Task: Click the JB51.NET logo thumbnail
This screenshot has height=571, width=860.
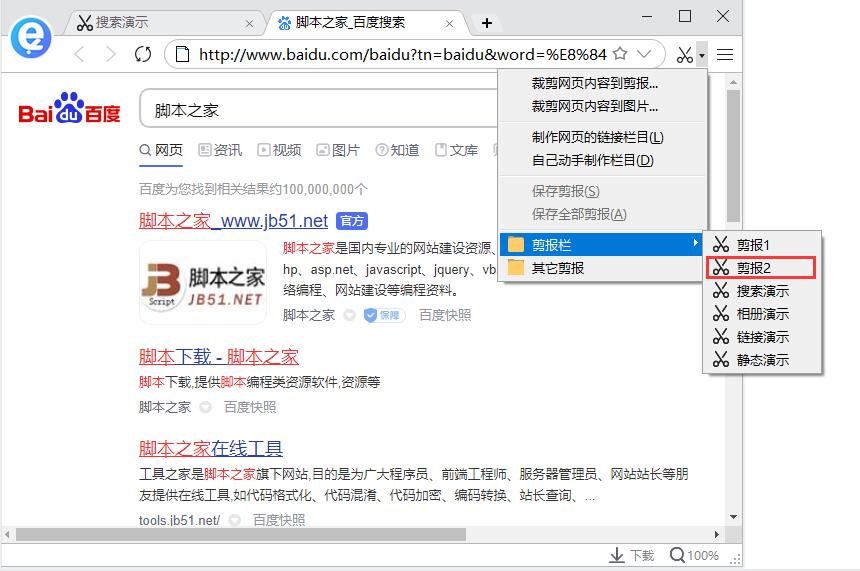Action: (x=203, y=282)
